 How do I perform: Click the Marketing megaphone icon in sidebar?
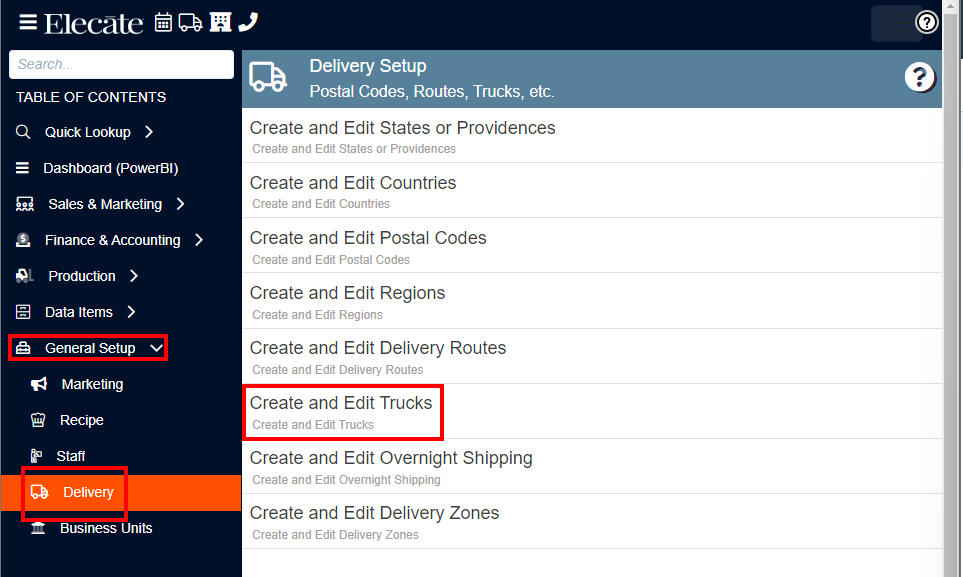[x=39, y=384]
